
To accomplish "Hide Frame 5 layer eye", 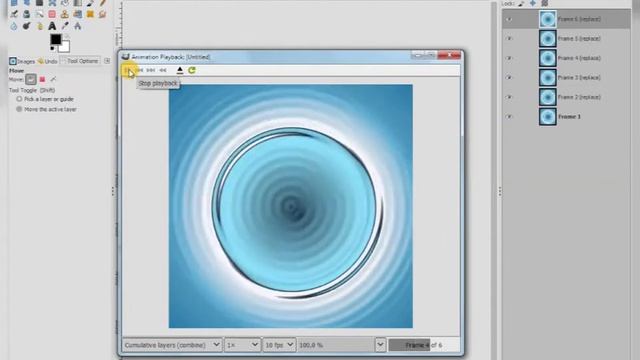I will tap(509, 38).
